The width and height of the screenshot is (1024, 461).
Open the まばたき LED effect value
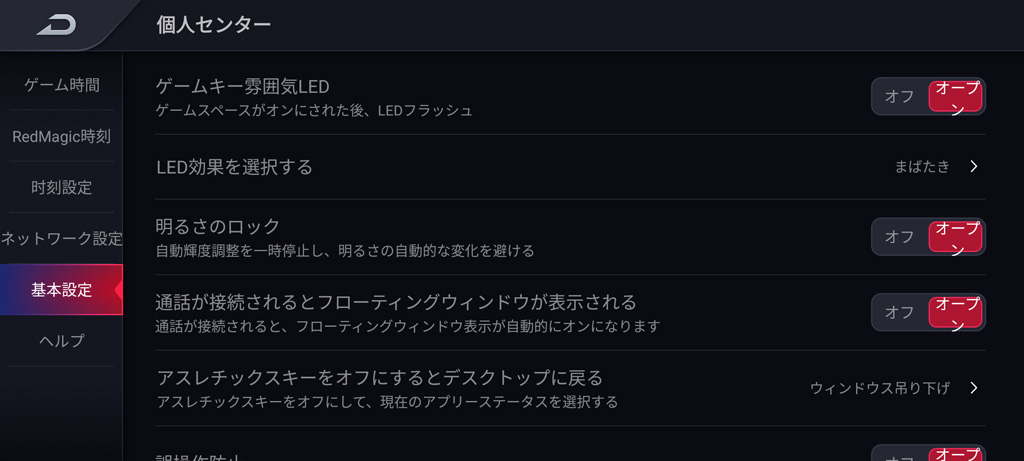[922, 167]
